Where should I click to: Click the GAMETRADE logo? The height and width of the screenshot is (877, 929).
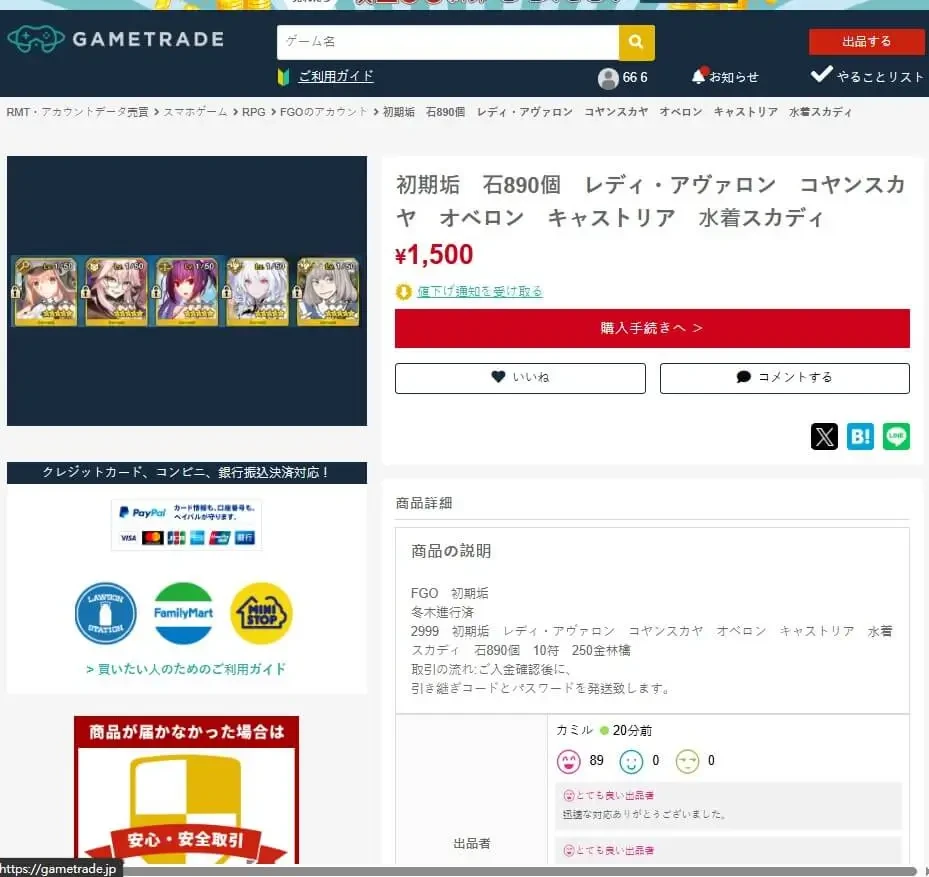click(x=116, y=39)
